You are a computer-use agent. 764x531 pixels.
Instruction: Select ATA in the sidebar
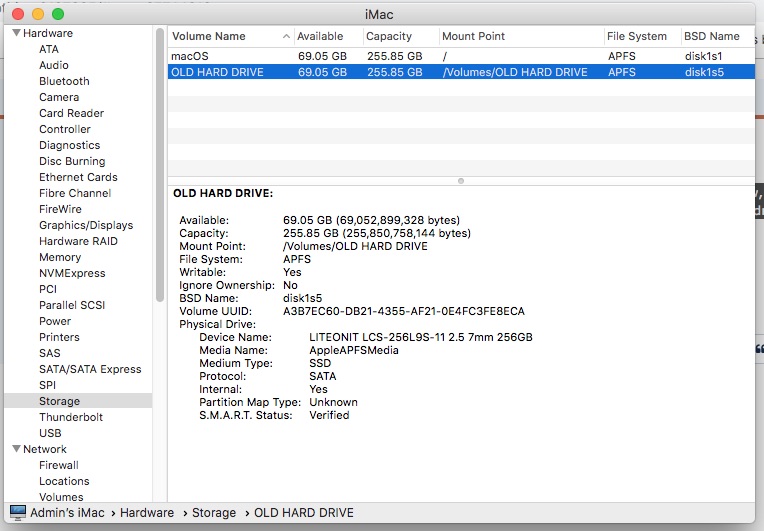pyautogui.click(x=49, y=49)
